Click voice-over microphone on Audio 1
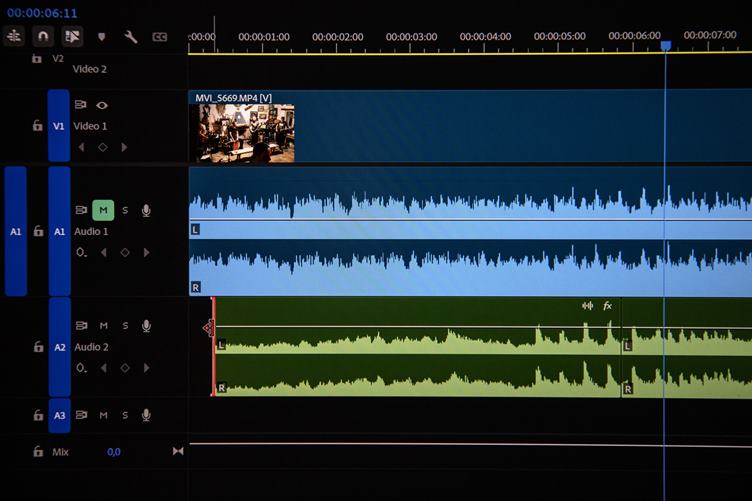 pos(146,210)
